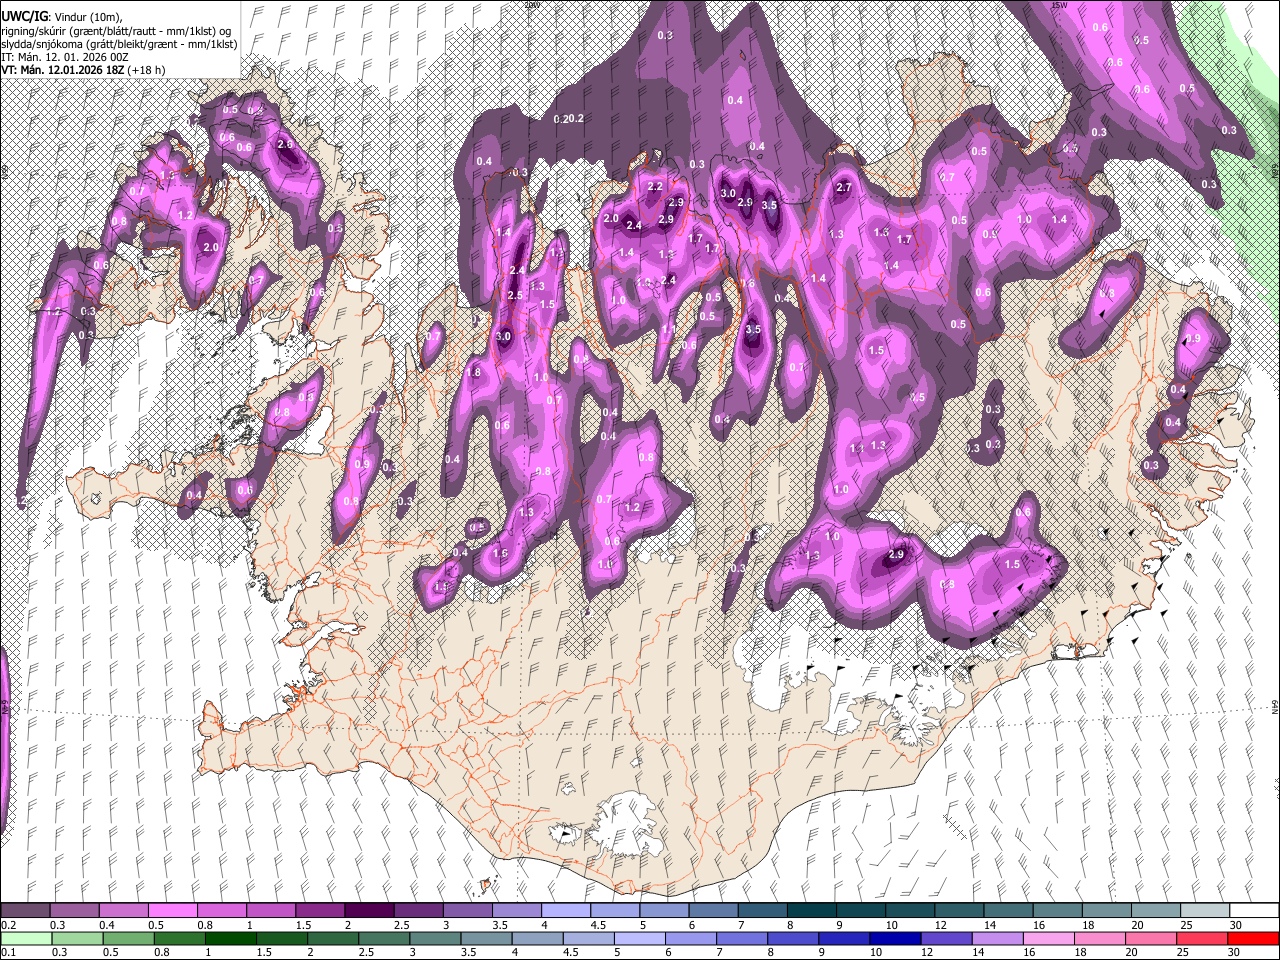
Task: Select the pale grey swatch labeled 25 on upper scale
Action: [x=1204, y=911]
